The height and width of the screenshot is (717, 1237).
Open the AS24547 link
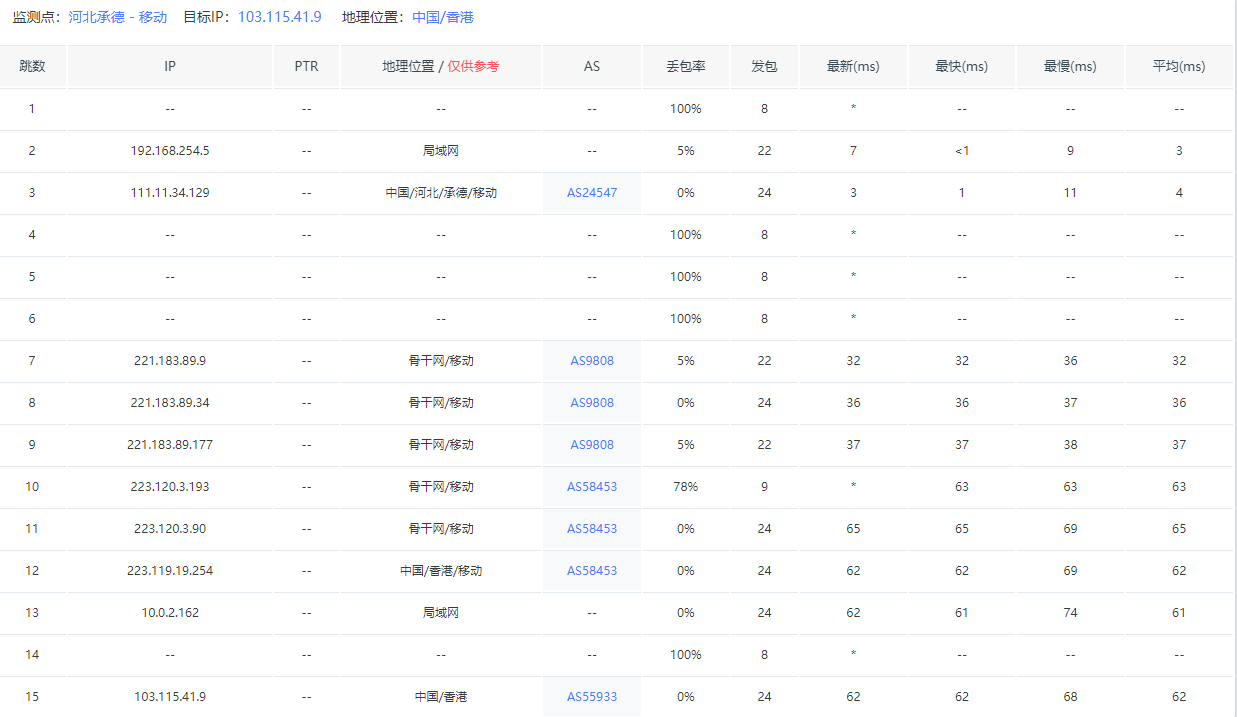(592, 193)
